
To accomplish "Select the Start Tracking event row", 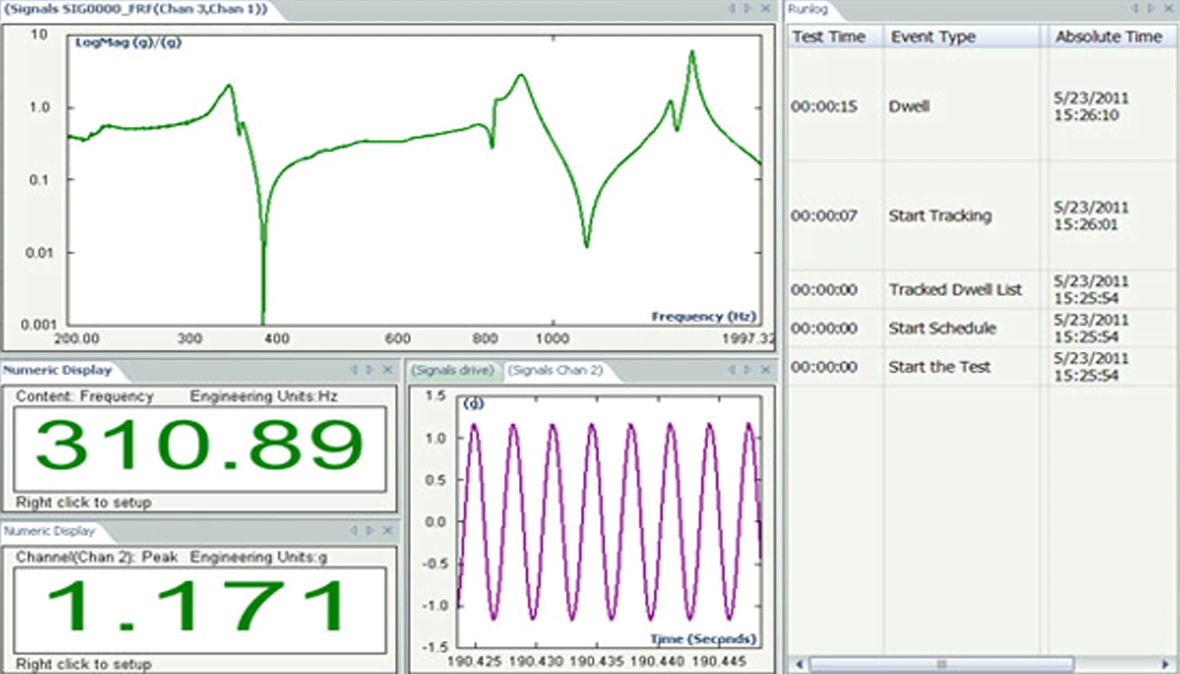I will click(939, 216).
